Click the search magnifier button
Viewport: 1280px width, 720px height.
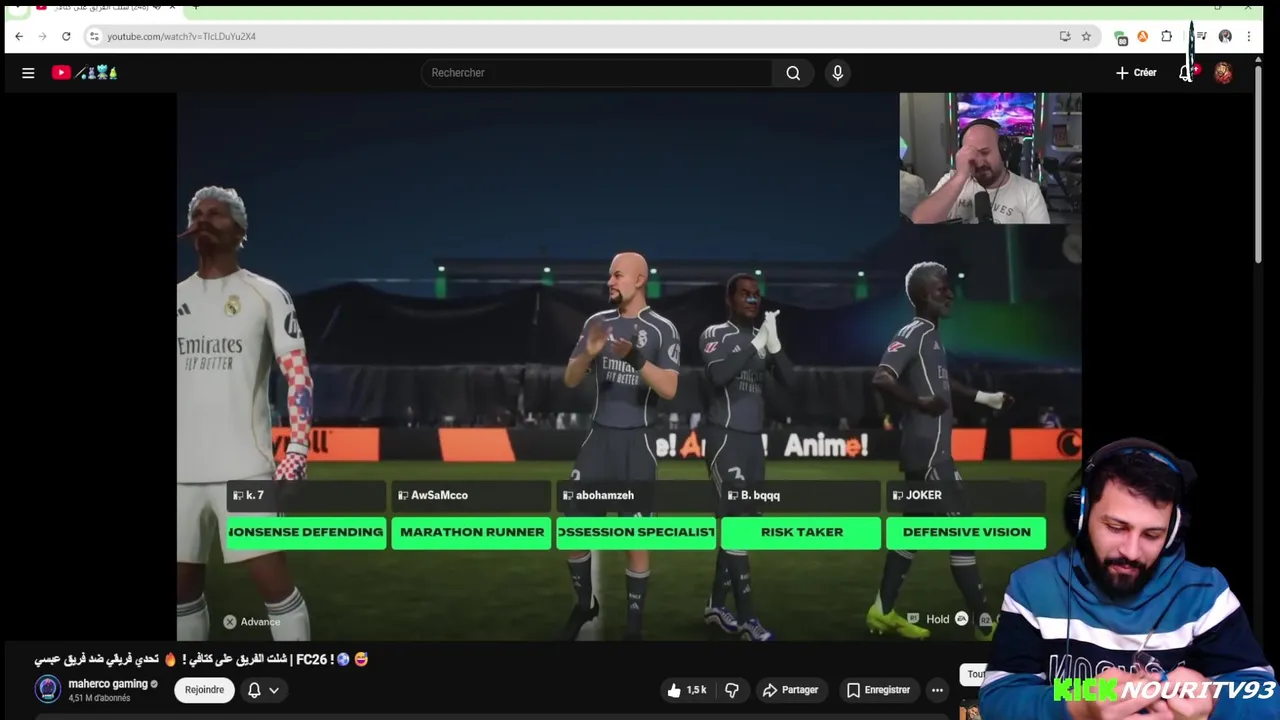point(793,73)
